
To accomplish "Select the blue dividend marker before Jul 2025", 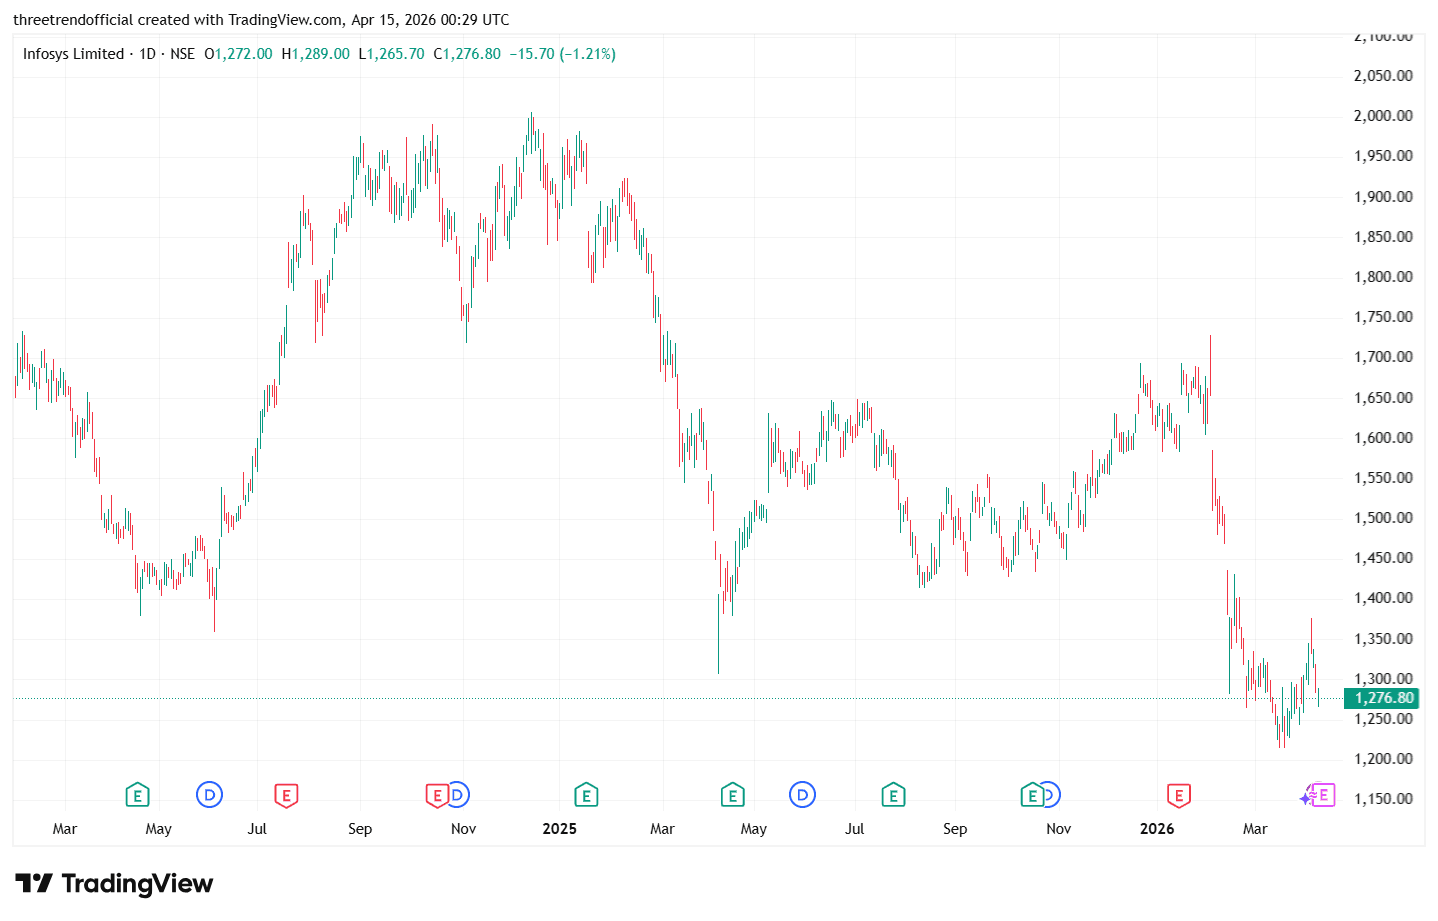I will click(x=802, y=795).
